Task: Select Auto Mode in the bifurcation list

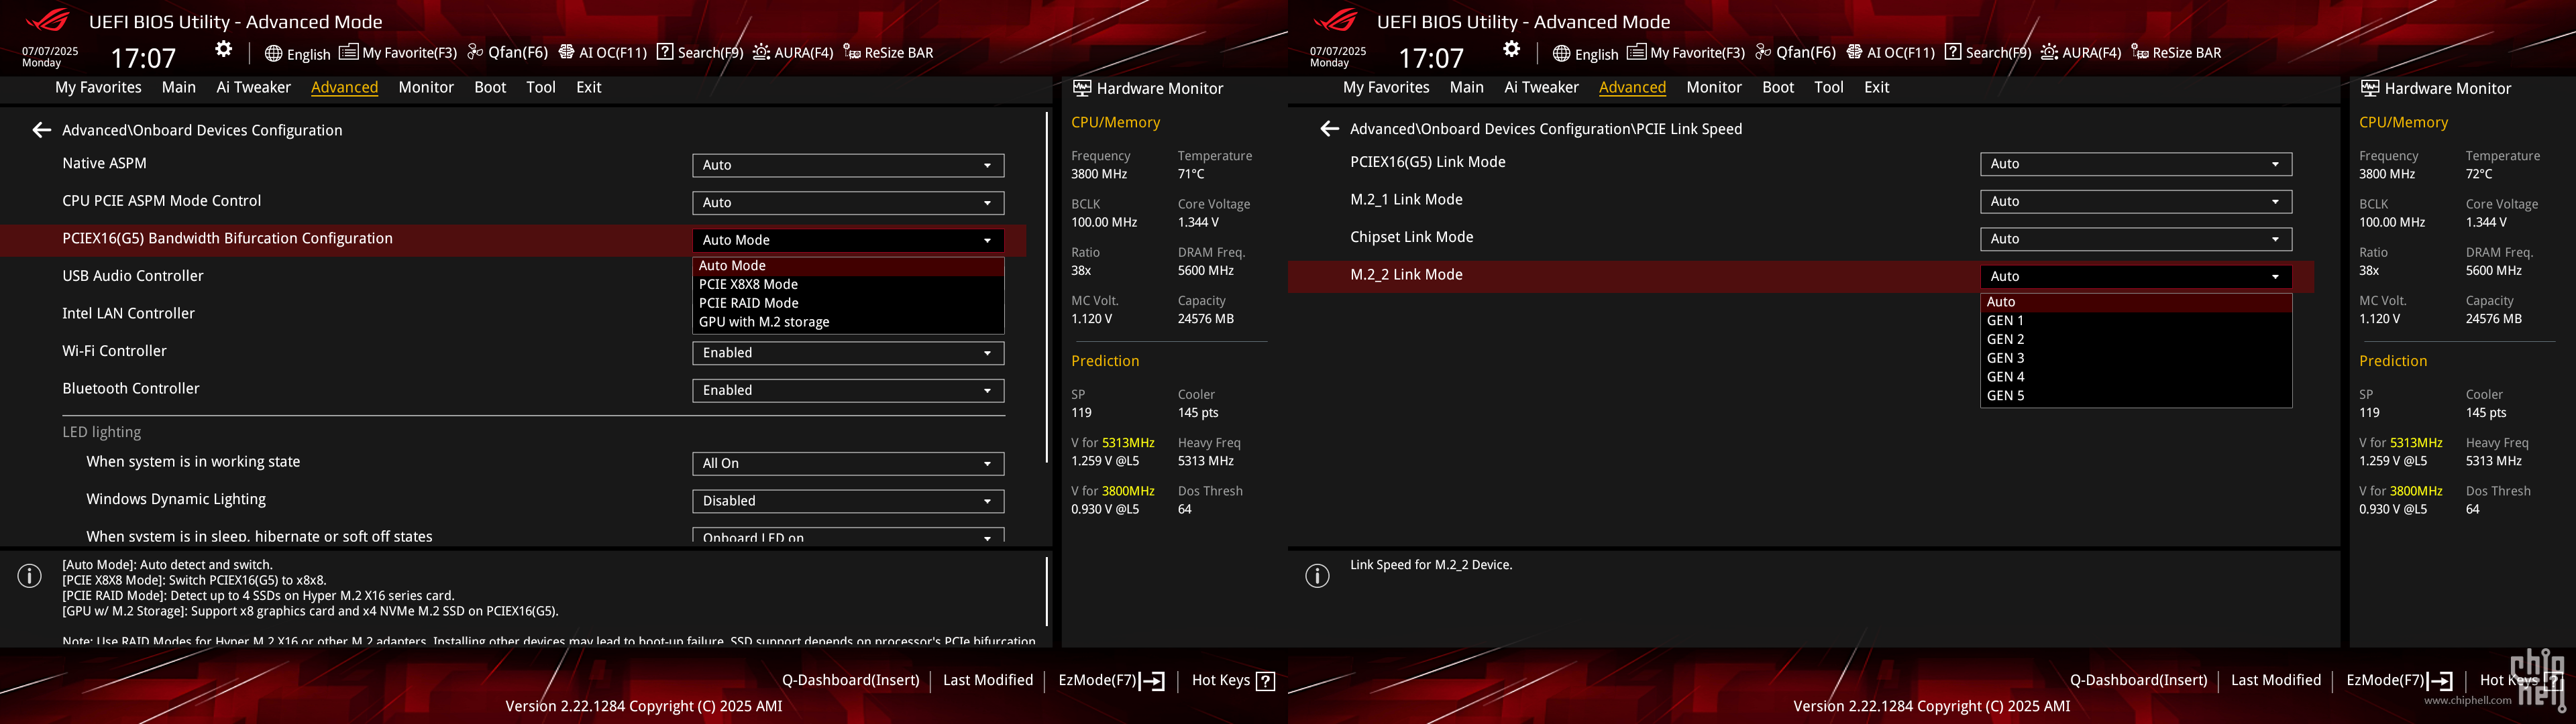Action: (848, 266)
